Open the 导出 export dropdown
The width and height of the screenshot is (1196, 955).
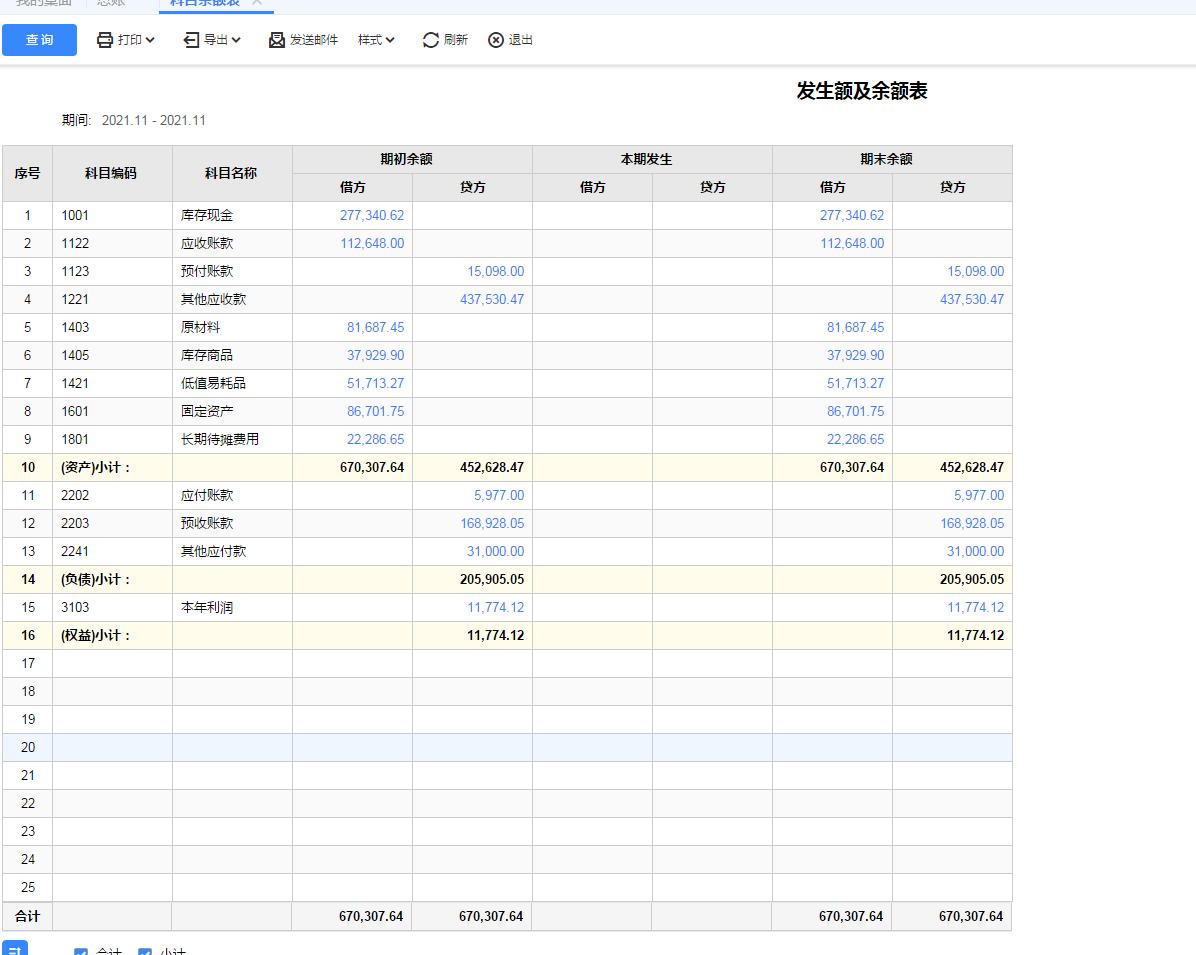[212, 40]
